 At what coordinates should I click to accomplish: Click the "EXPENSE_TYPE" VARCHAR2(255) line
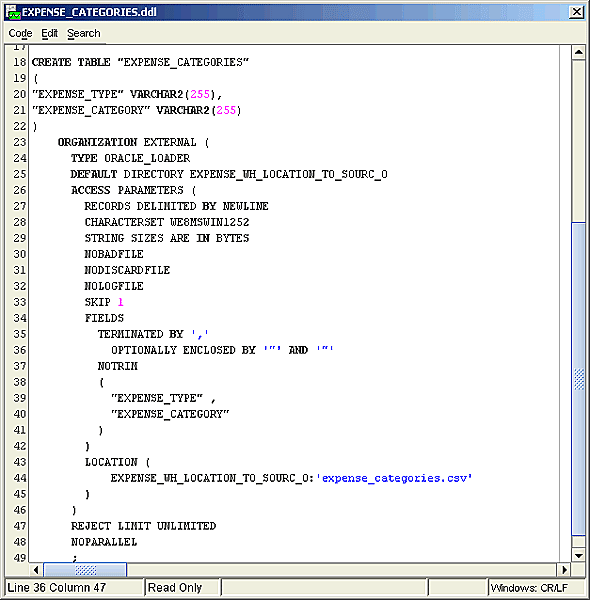click(126, 94)
